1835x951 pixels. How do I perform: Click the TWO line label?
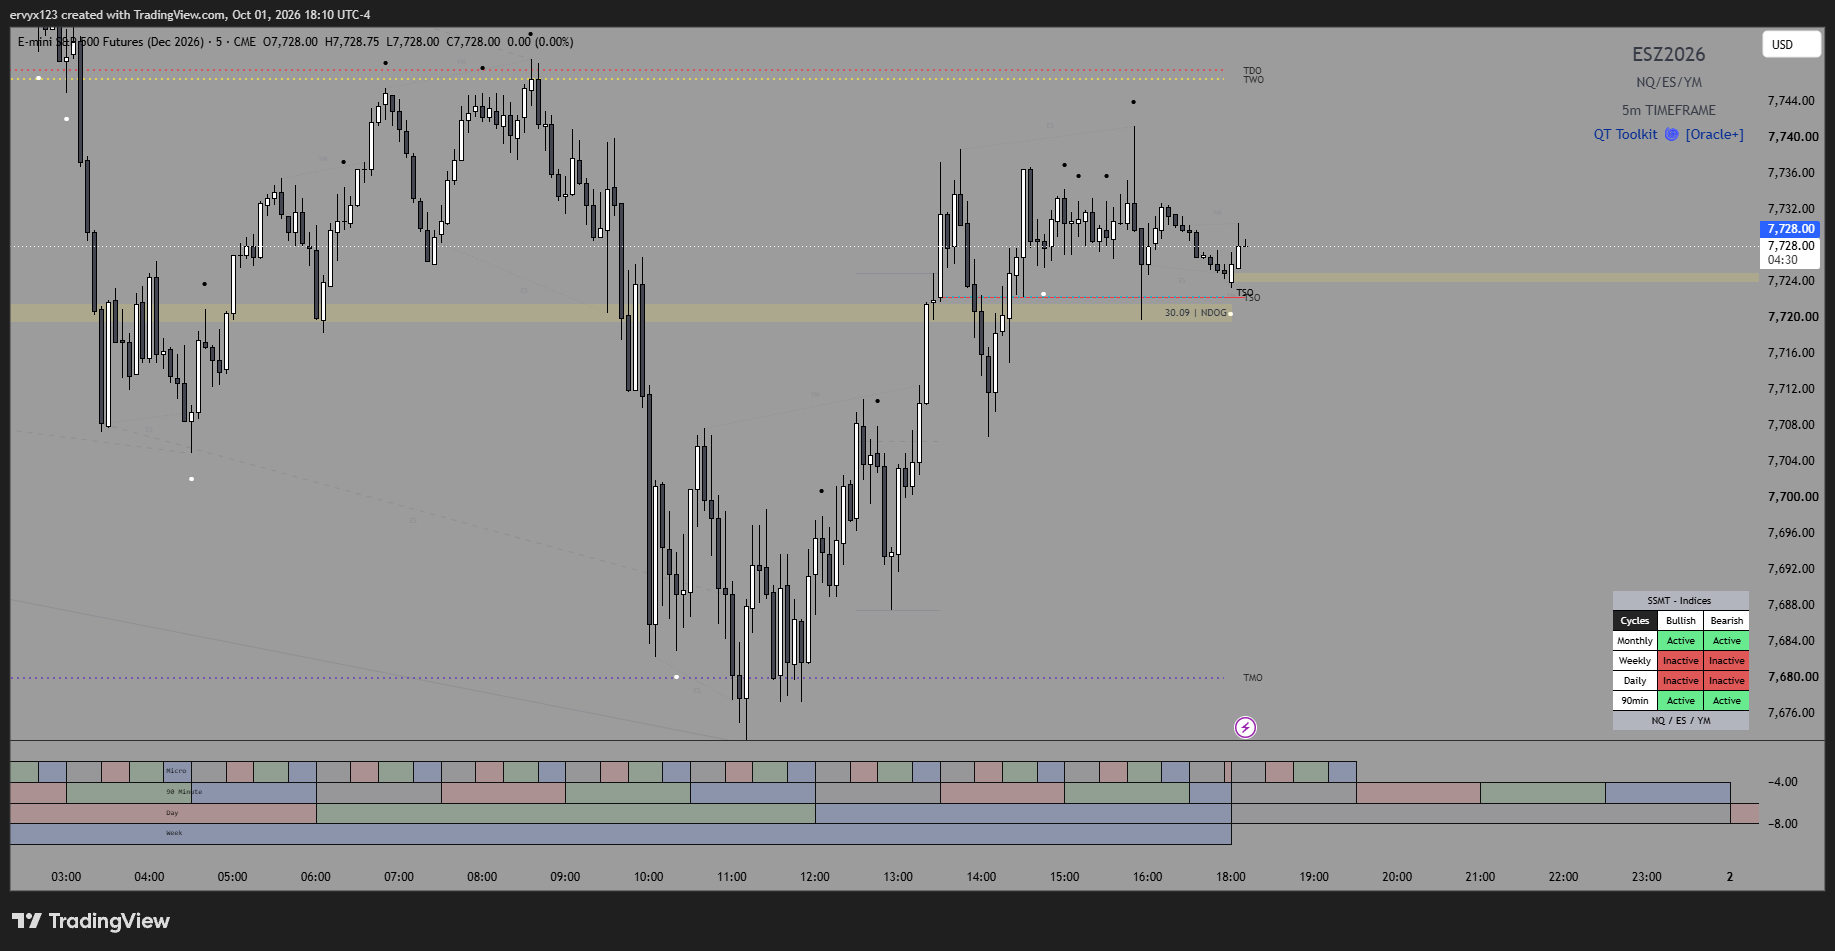1253,80
